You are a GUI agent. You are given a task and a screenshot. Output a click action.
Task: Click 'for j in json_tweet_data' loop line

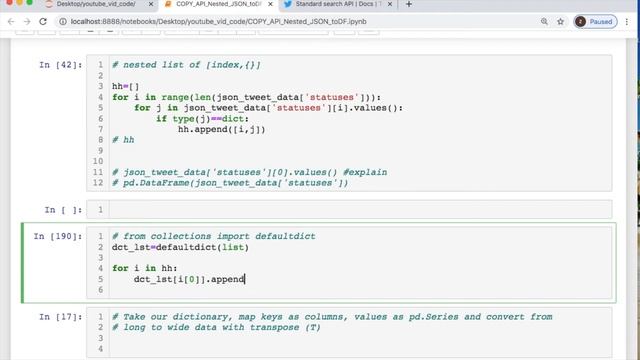click(x=269, y=108)
